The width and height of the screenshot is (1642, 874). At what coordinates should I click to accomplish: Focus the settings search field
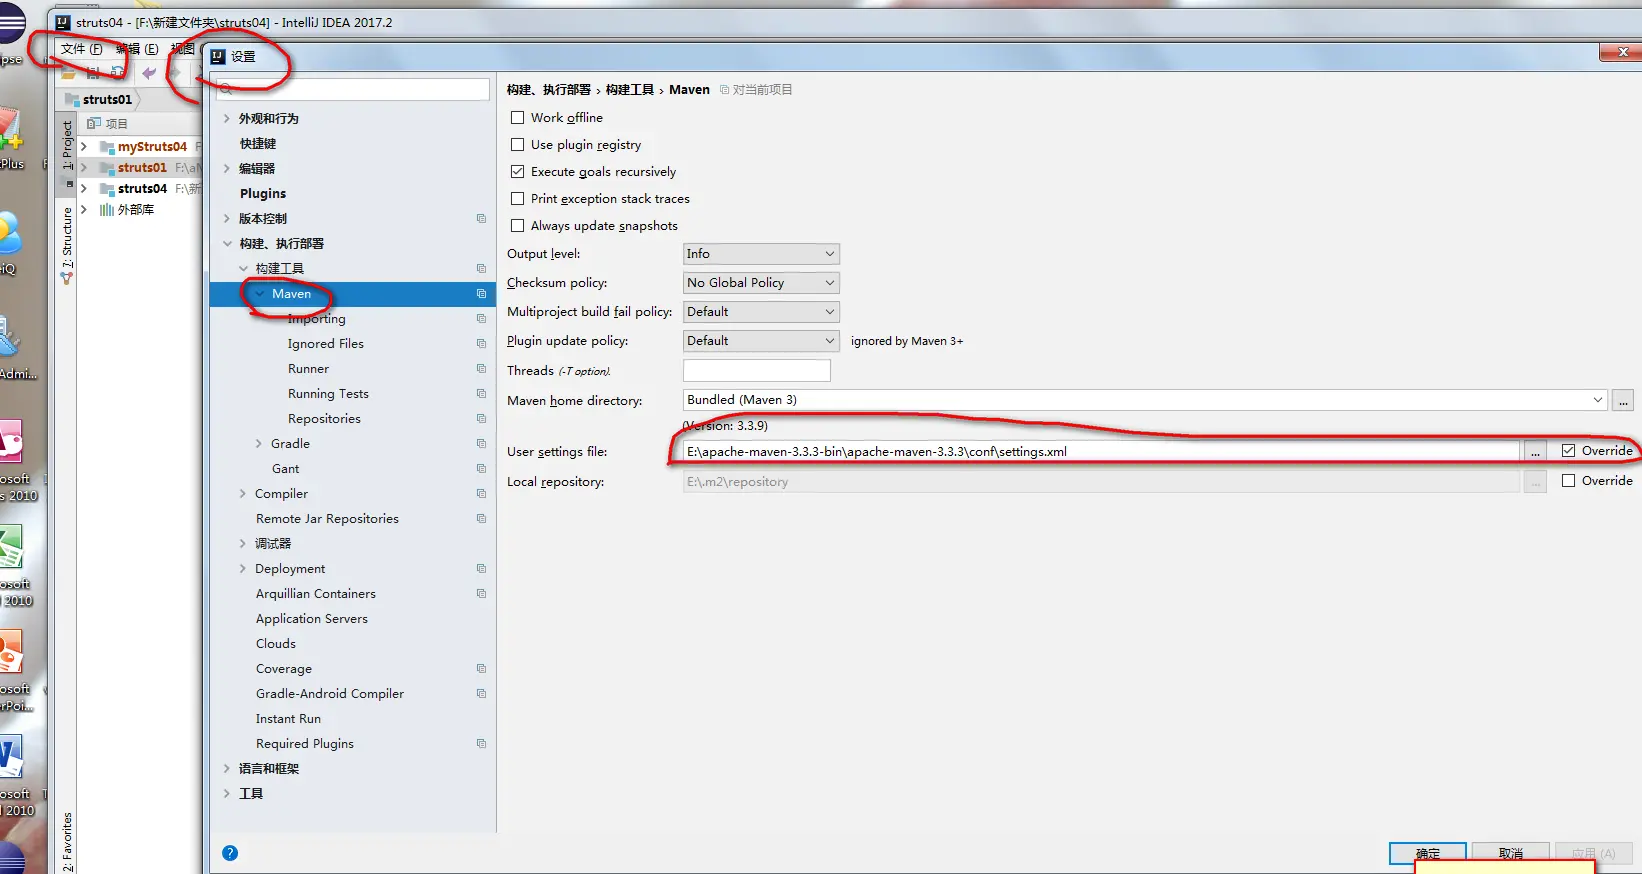[x=353, y=89]
